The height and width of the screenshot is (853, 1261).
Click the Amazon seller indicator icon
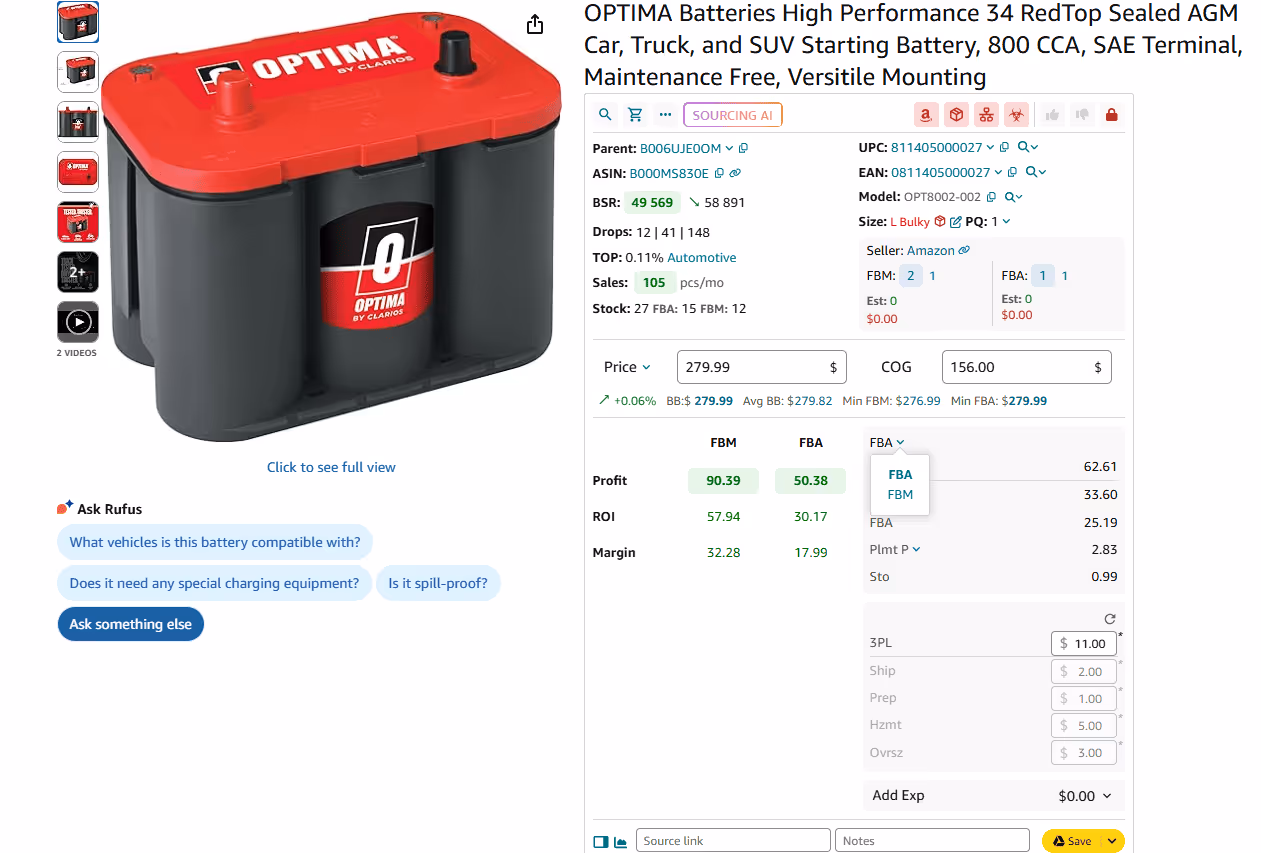tap(927, 115)
